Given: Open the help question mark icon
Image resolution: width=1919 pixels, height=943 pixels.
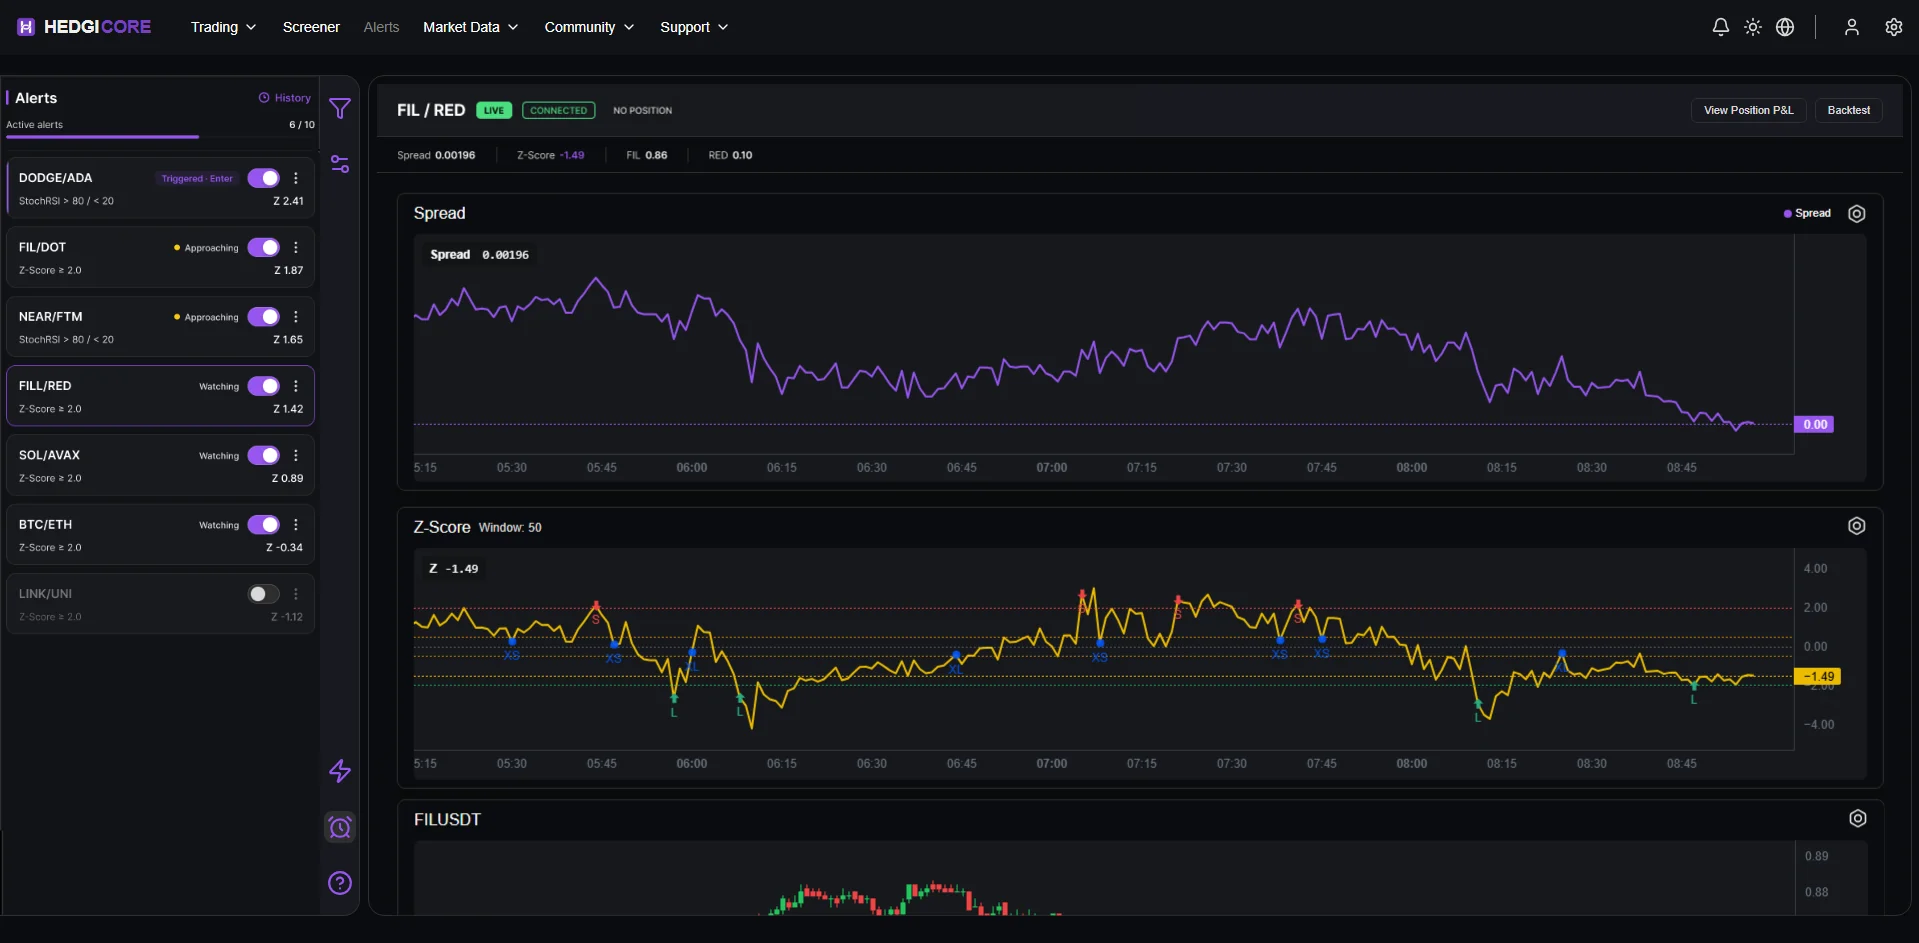Looking at the screenshot, I should click(x=340, y=883).
